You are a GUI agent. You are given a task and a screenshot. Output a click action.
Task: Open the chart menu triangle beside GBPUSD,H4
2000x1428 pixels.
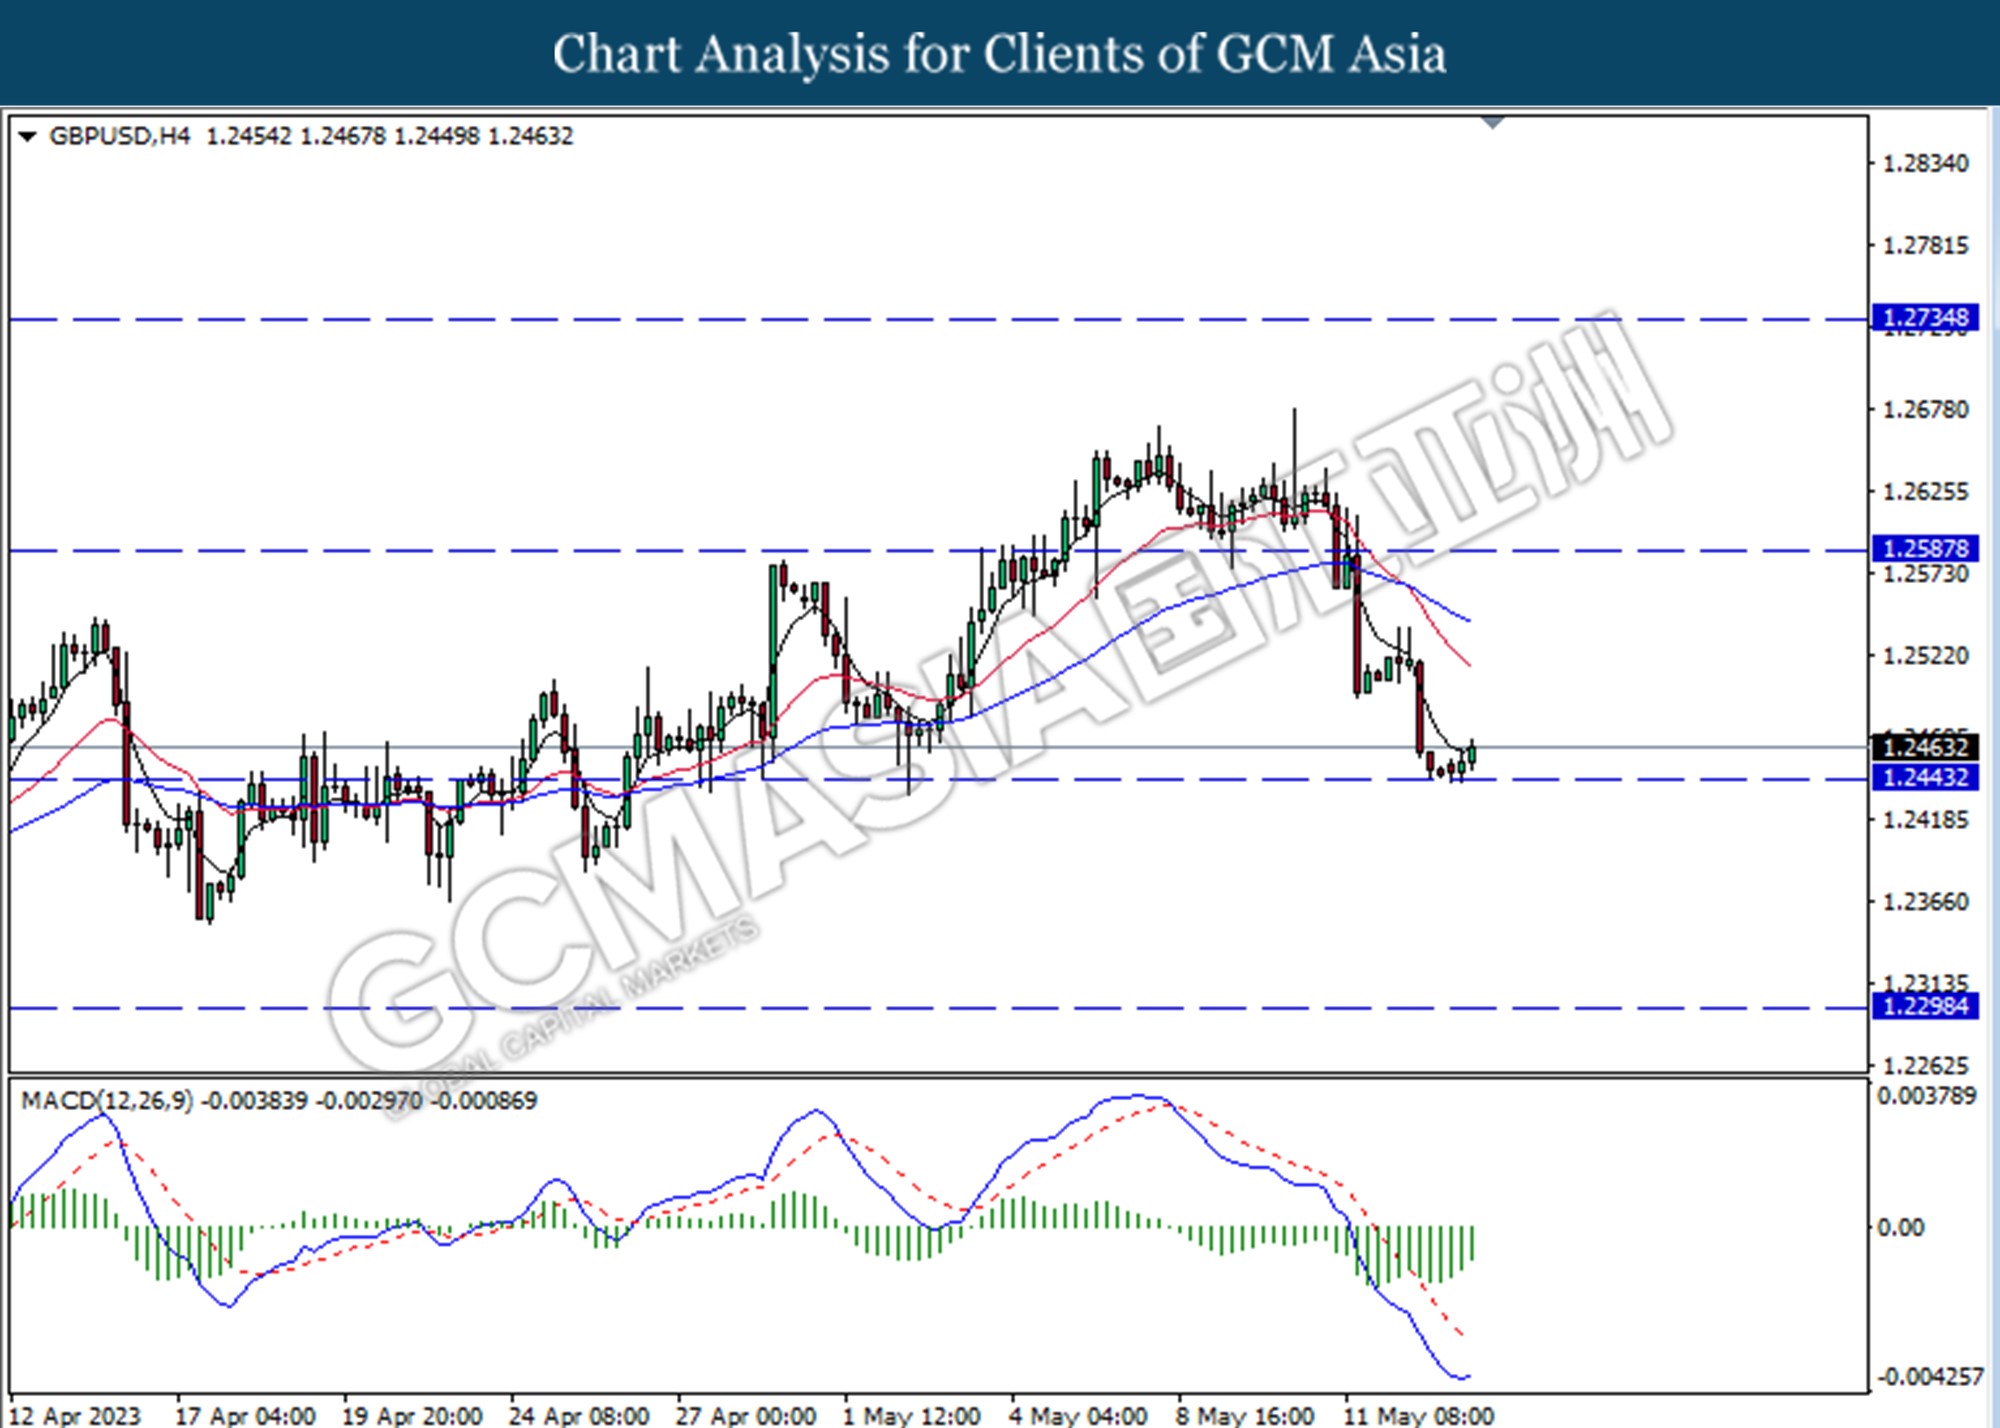[28, 136]
